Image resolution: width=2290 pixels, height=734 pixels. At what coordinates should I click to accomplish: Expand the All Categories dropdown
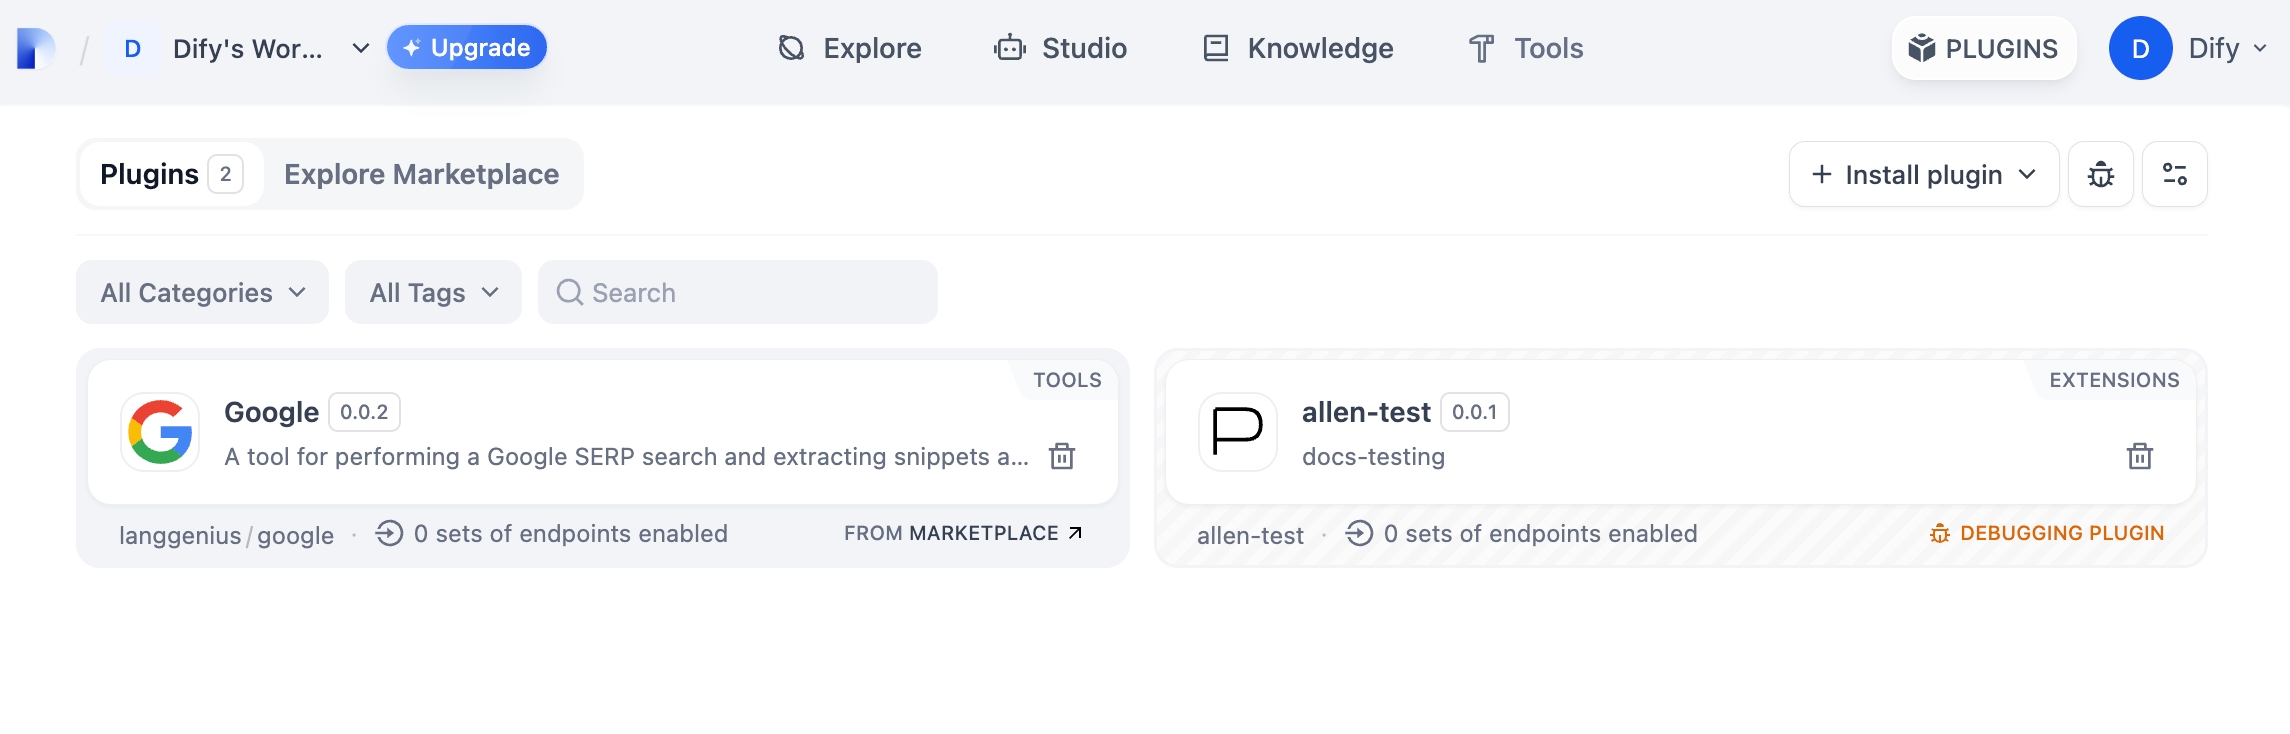[202, 292]
